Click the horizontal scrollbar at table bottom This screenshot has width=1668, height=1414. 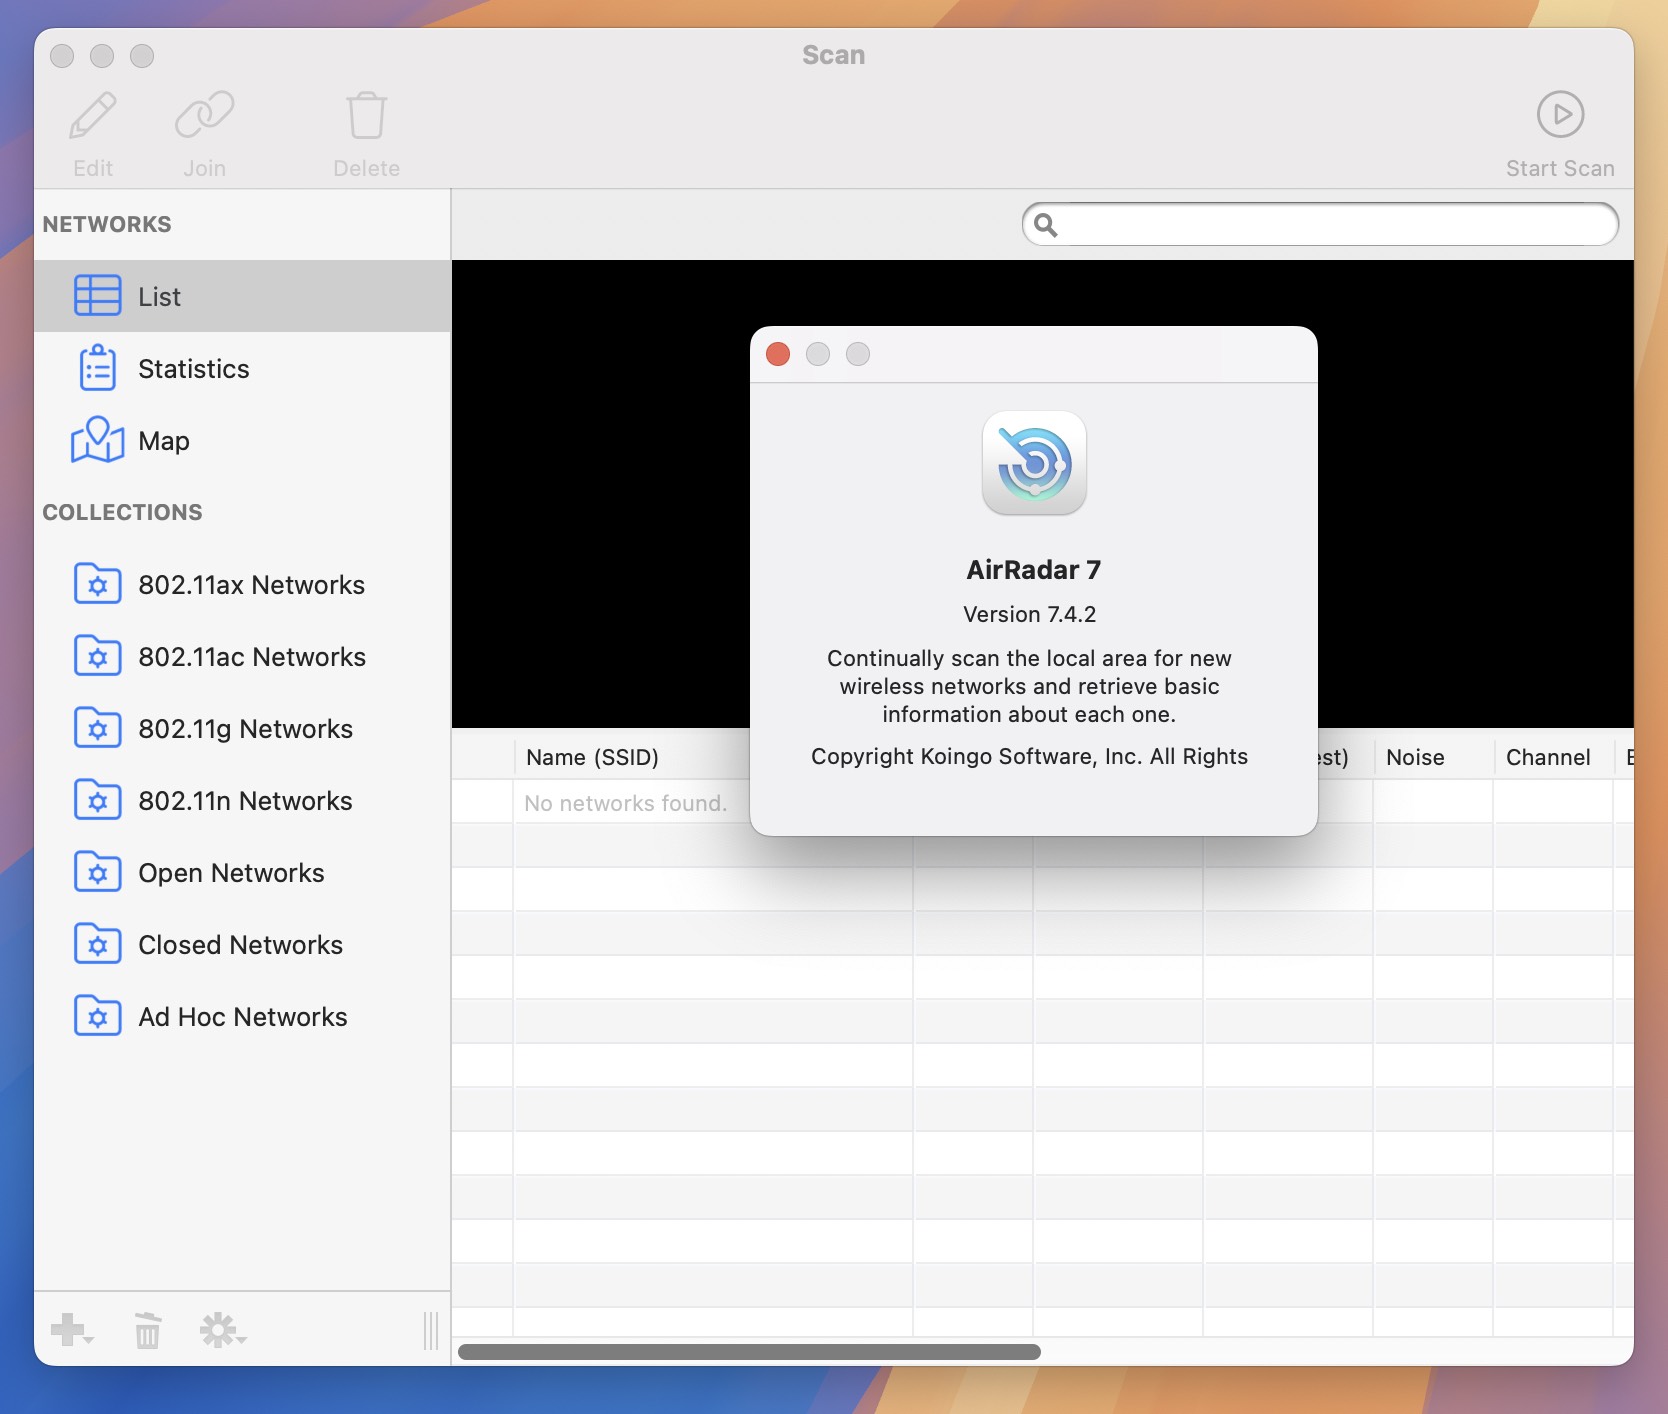[749, 1352]
